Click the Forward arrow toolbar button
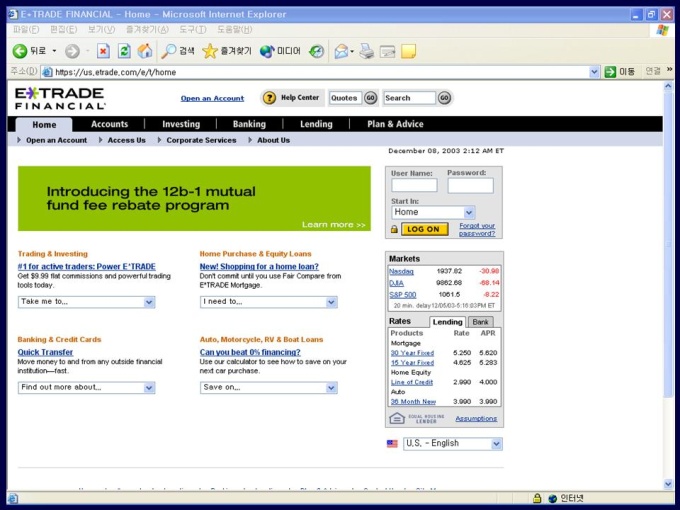The width and height of the screenshot is (680, 510). coord(72,51)
